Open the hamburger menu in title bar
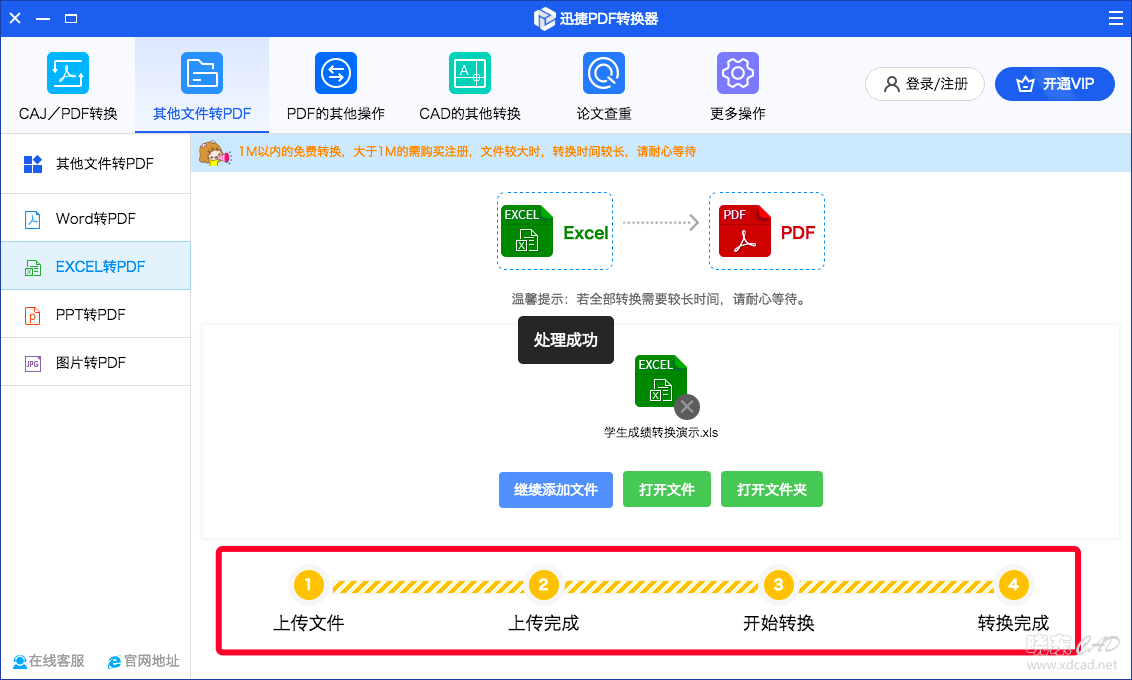Screen dimensions: 1132x680 click(1115, 18)
